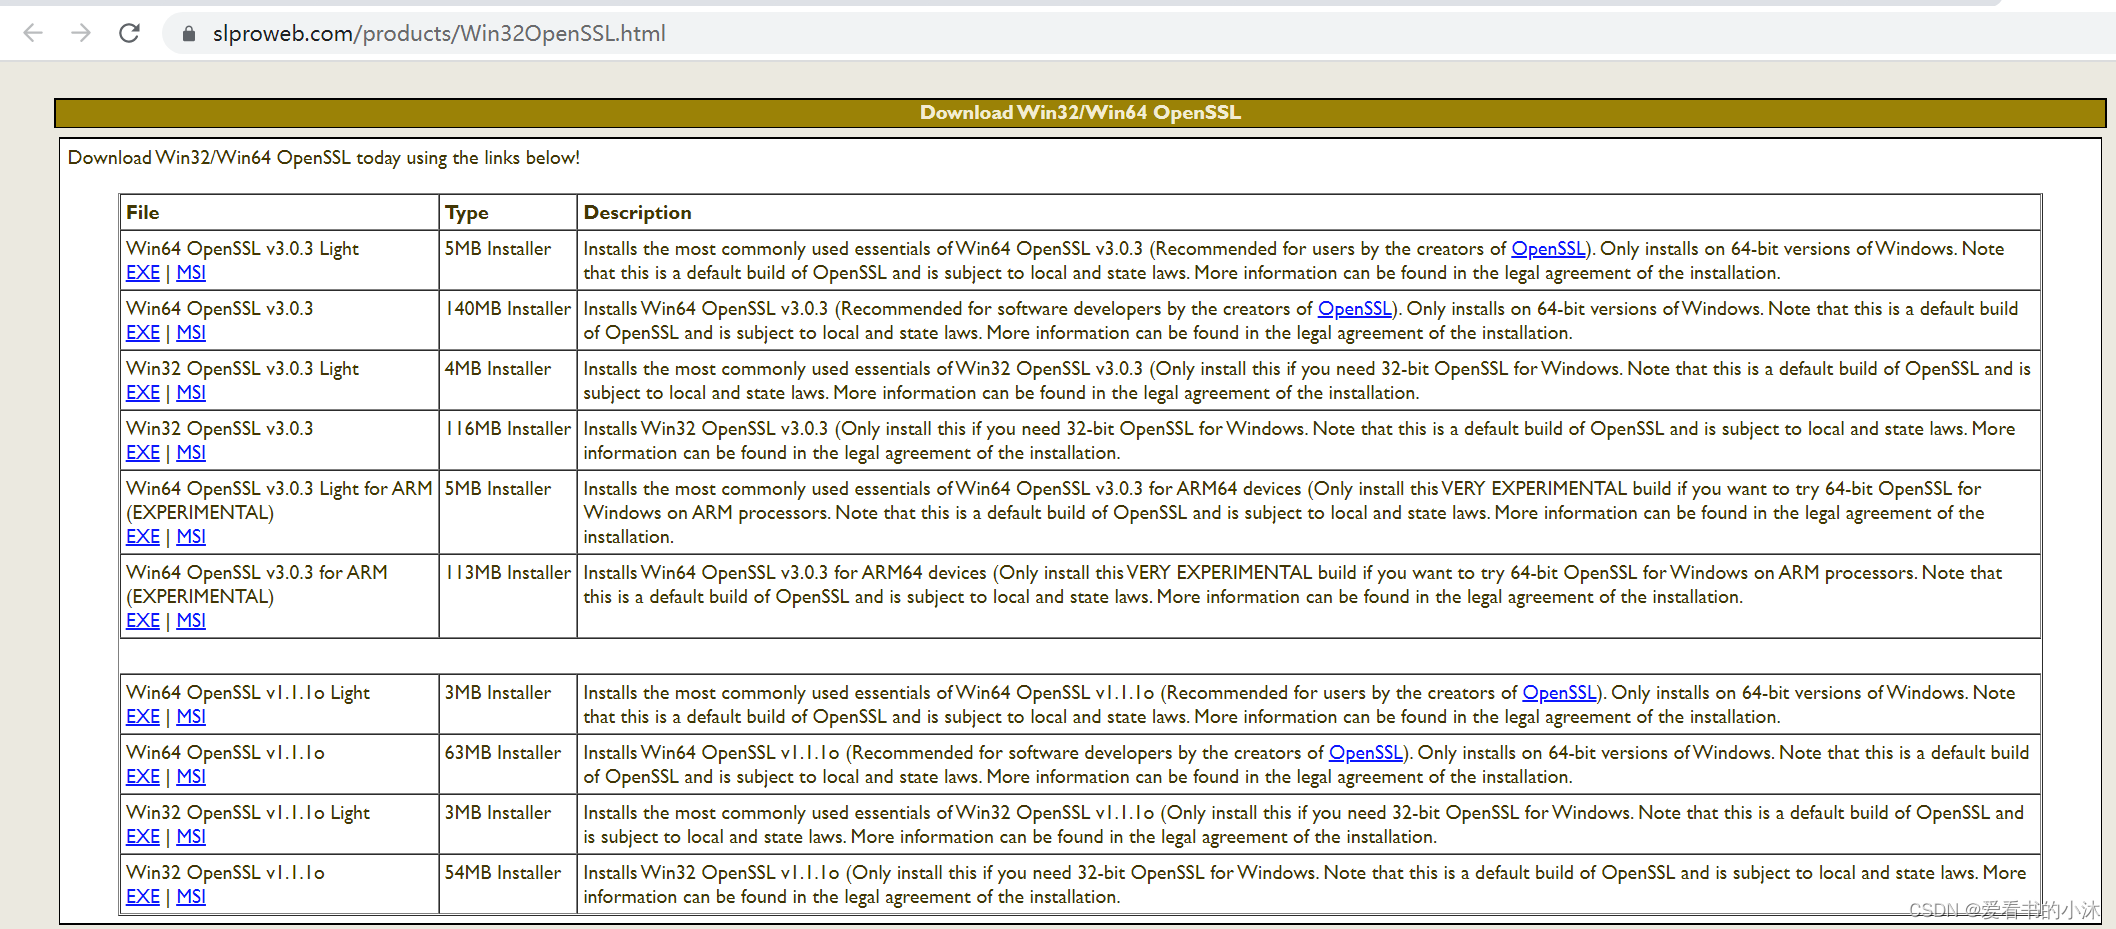2116x929 pixels.
Task: Download Win64 v3.0.3 for ARM EXE
Action: pyautogui.click(x=143, y=621)
